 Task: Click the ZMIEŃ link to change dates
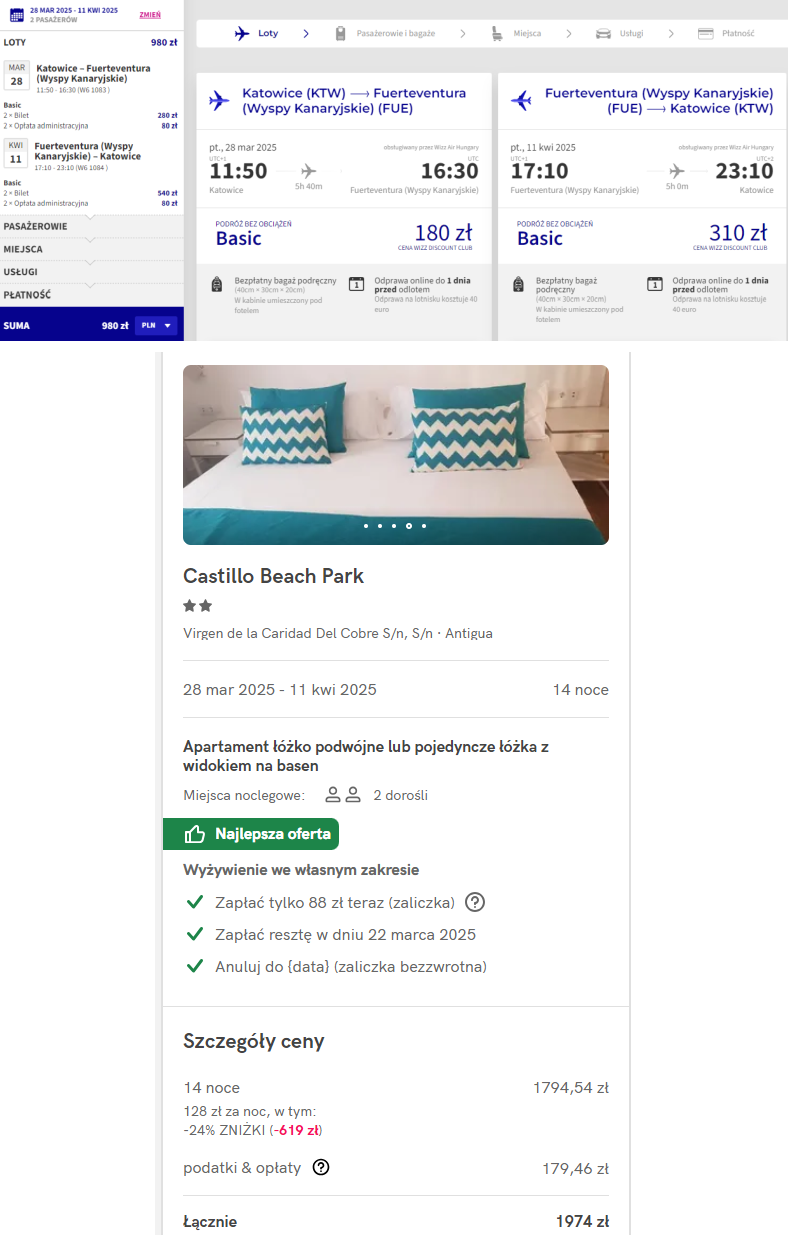pyautogui.click(x=149, y=15)
